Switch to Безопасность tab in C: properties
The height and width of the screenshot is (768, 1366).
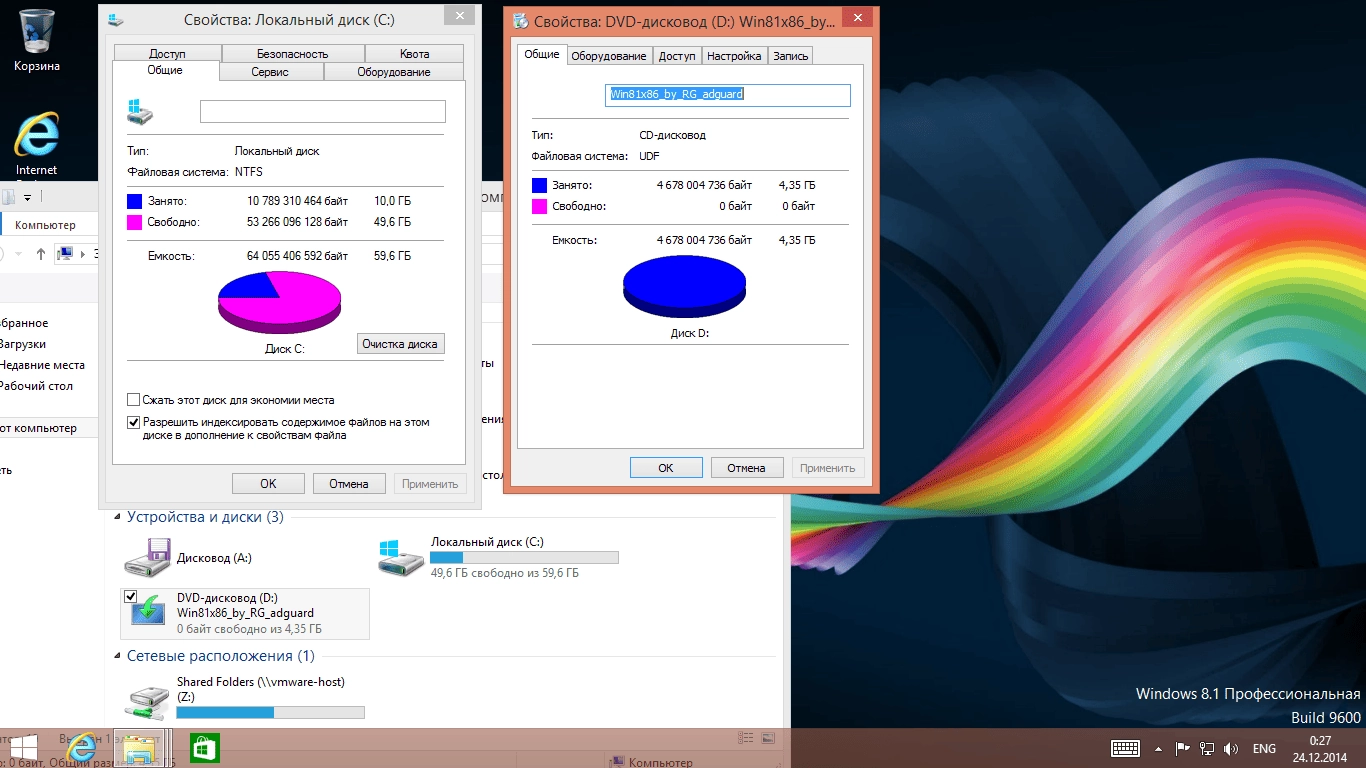[293, 54]
